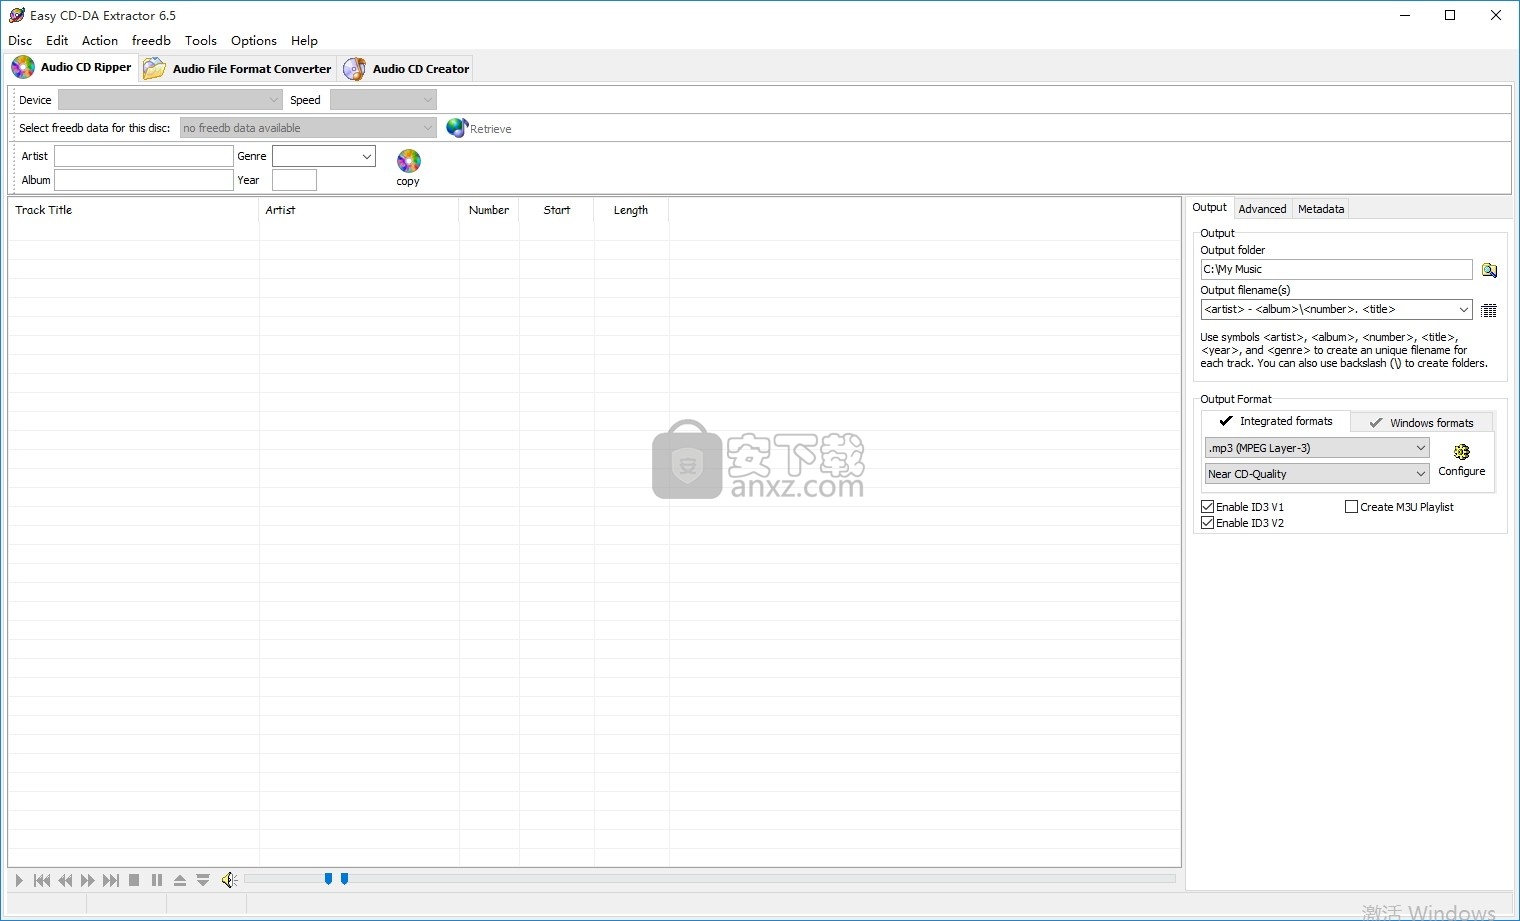This screenshot has width=1520, height=921.
Task: Click the Retrieve button label
Action: (491, 129)
